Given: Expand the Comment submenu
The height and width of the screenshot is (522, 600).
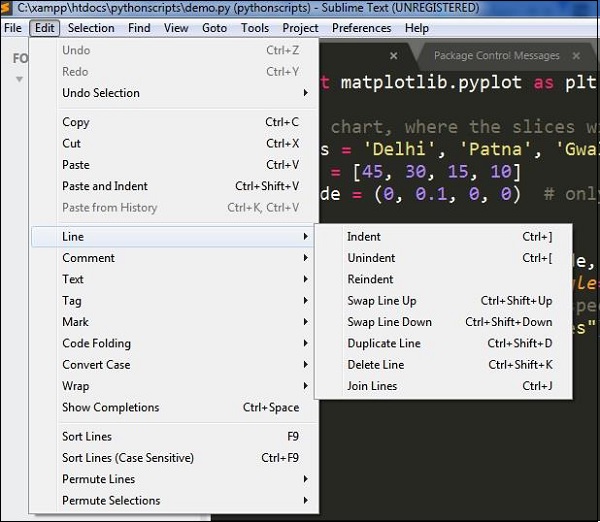Looking at the screenshot, I should (x=174, y=258).
